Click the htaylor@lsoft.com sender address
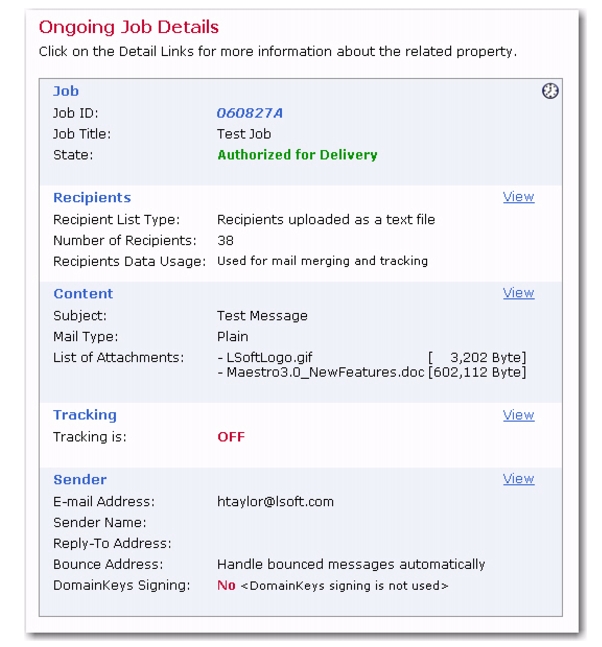 pyautogui.click(x=275, y=502)
